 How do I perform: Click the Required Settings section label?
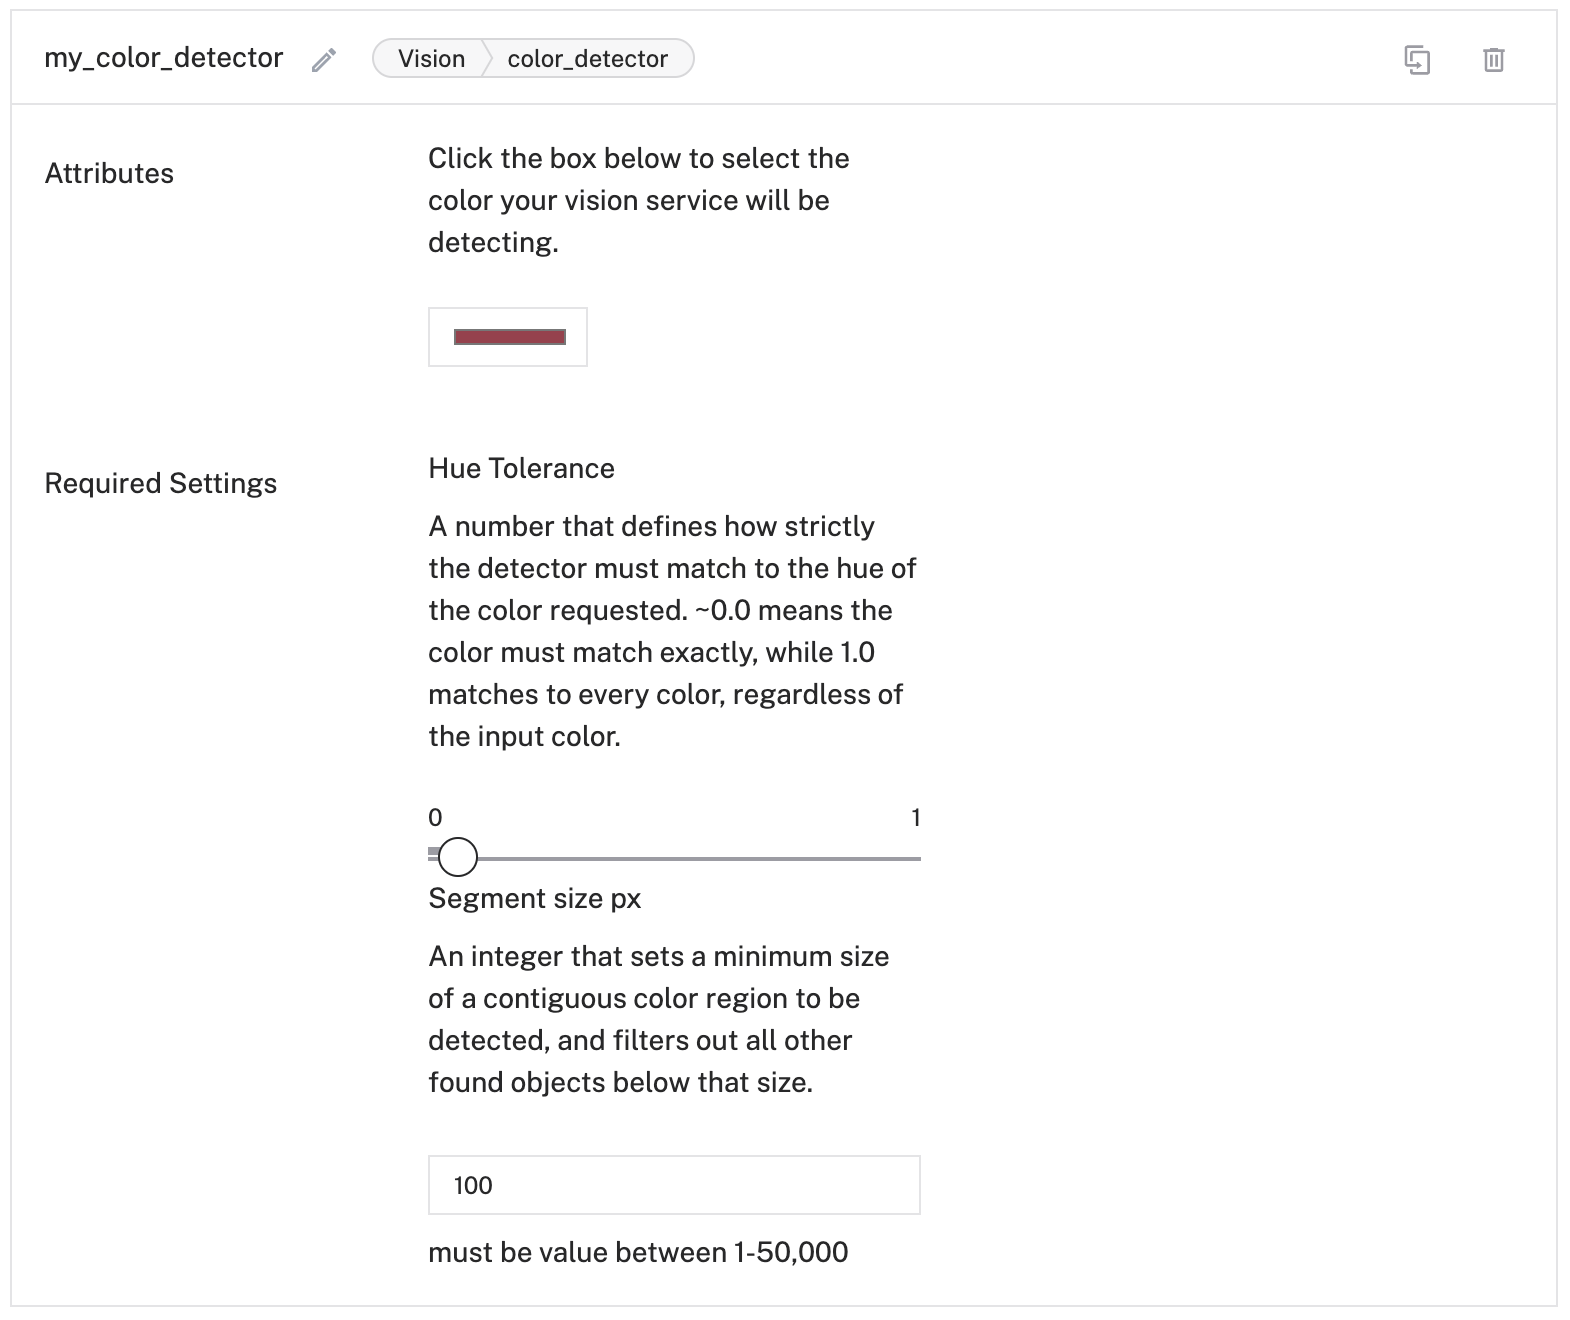161,483
